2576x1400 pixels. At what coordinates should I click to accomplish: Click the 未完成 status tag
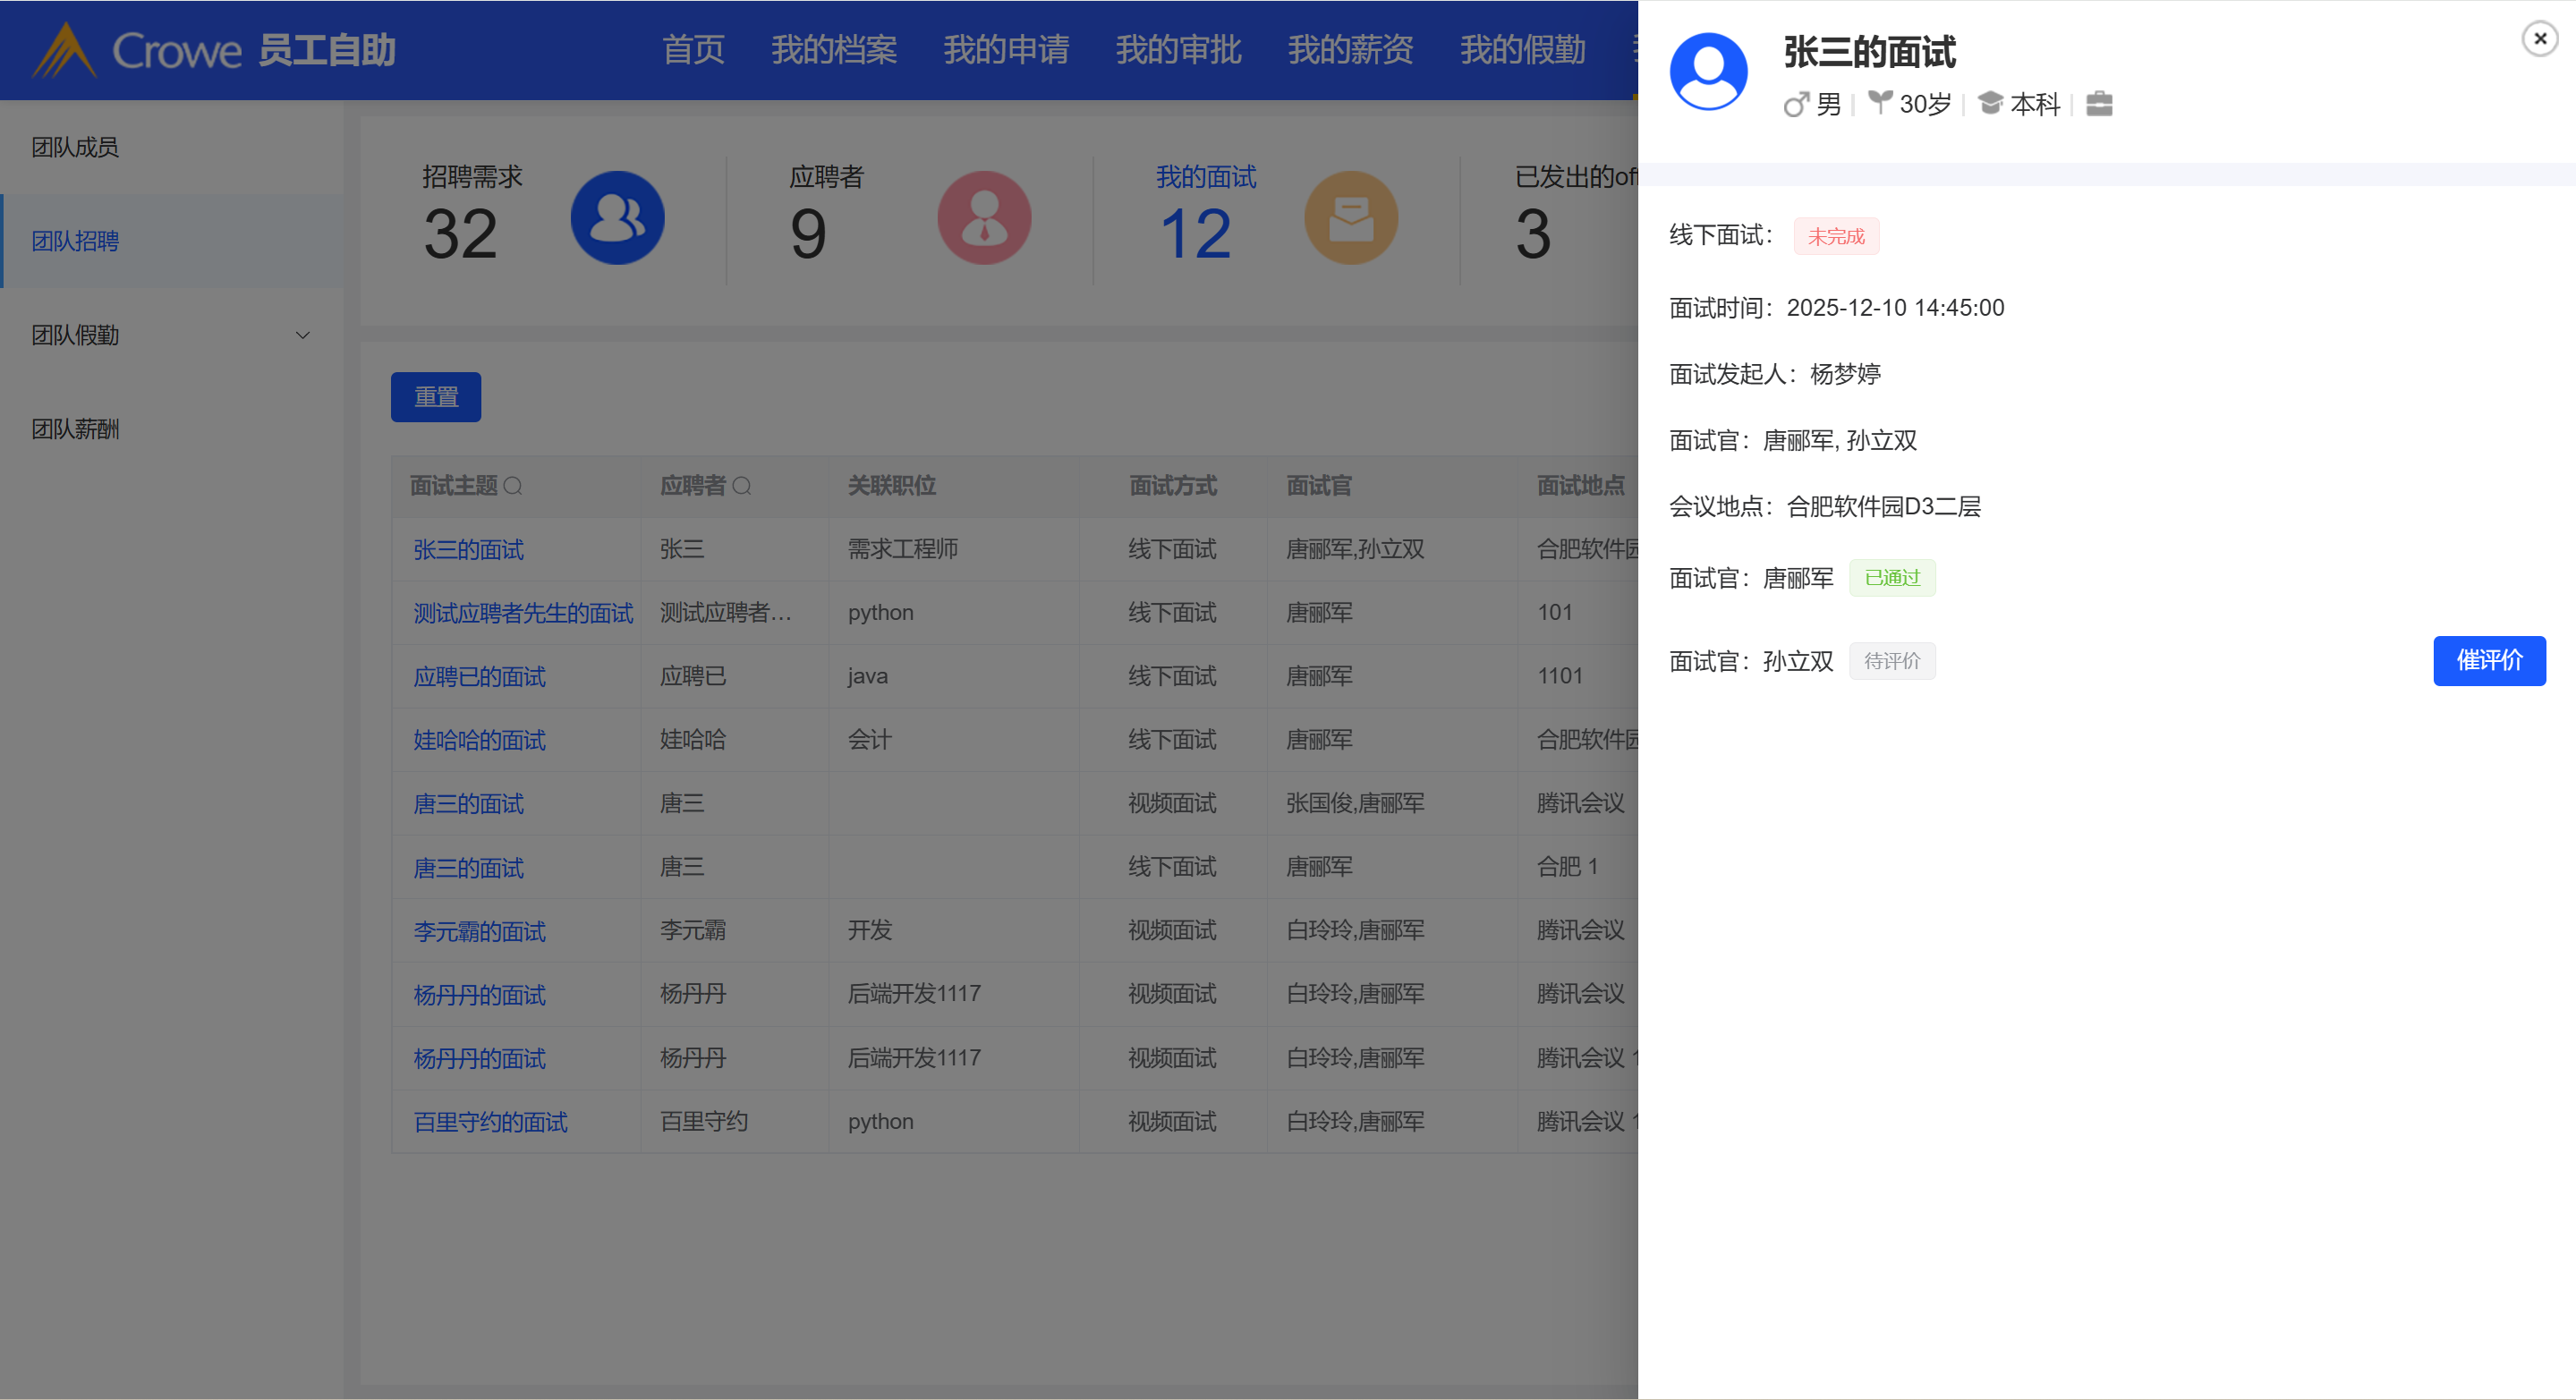1835,236
